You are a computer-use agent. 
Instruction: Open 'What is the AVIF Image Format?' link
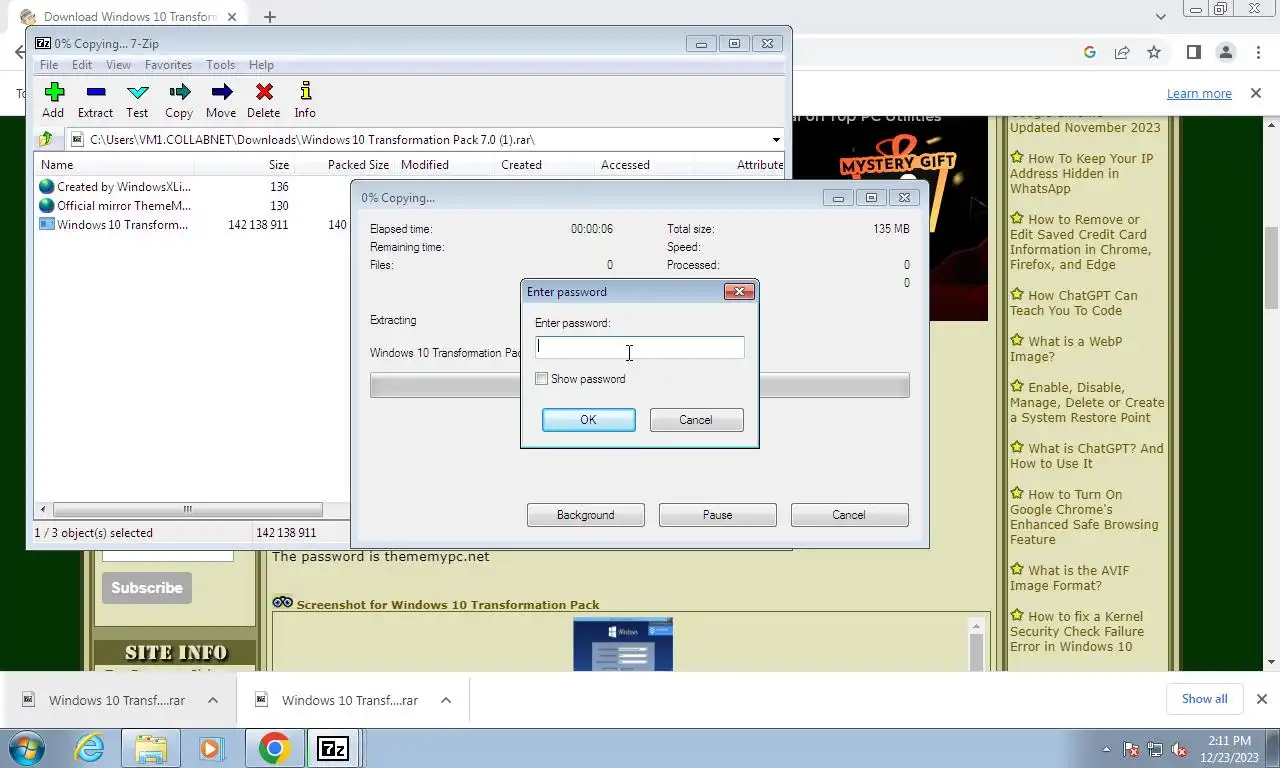tap(1069, 578)
